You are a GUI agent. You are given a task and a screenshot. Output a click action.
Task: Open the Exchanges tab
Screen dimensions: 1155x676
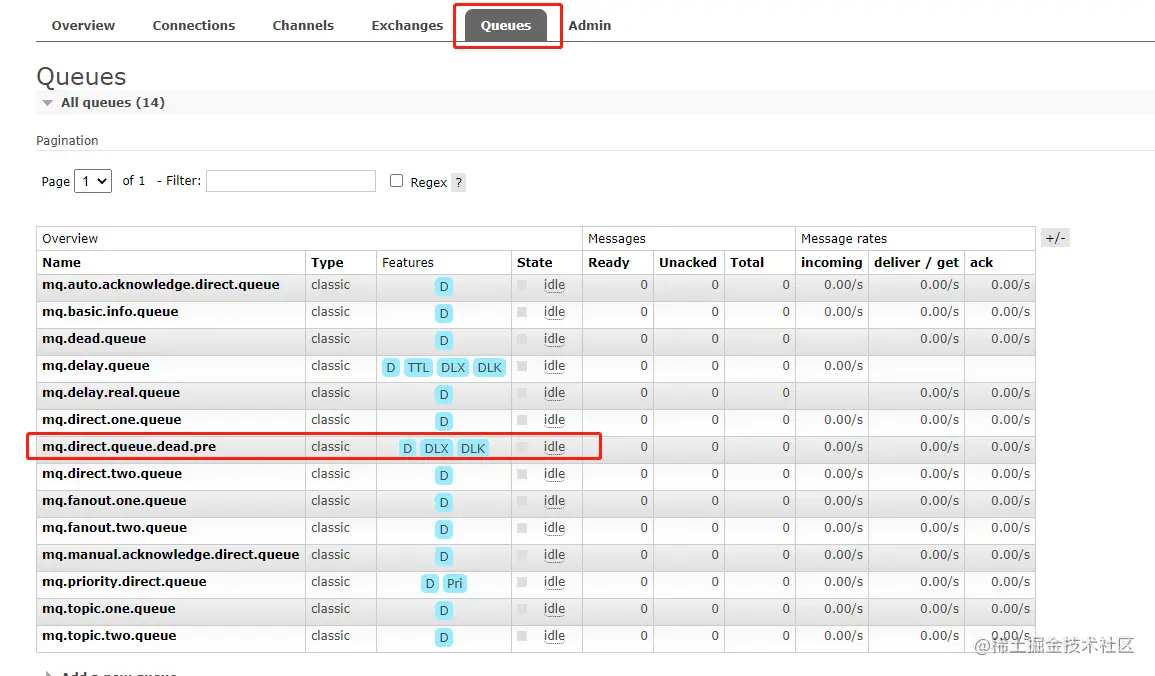coord(407,25)
